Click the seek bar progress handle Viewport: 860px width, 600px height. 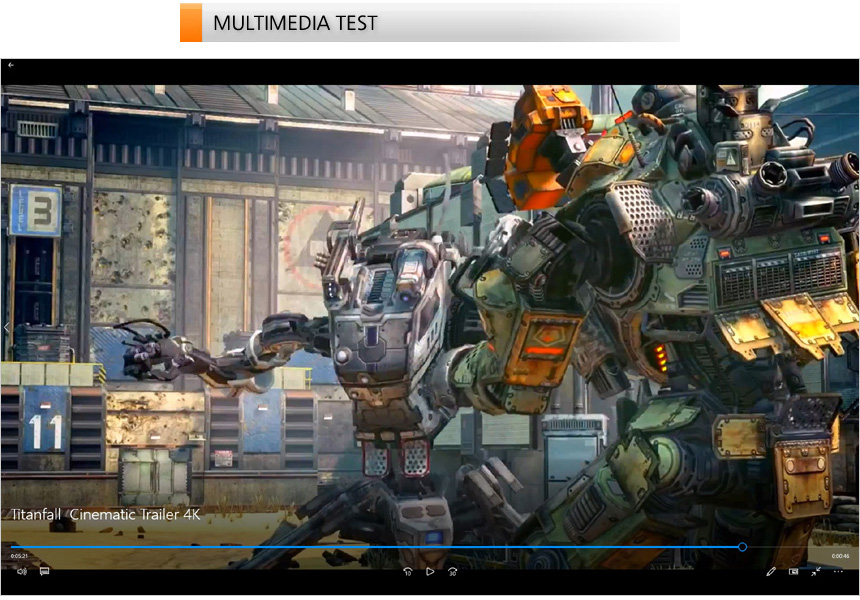pyautogui.click(x=742, y=547)
